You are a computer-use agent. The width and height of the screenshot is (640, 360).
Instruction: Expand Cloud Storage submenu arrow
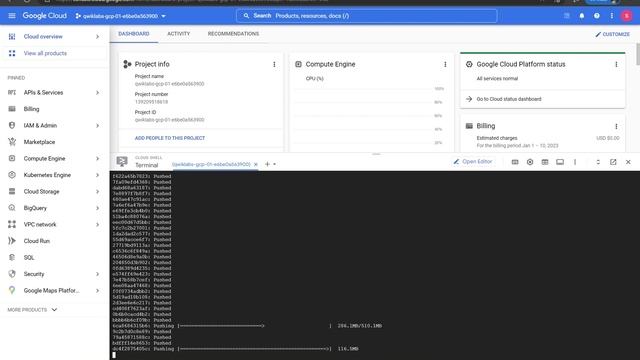(x=98, y=191)
